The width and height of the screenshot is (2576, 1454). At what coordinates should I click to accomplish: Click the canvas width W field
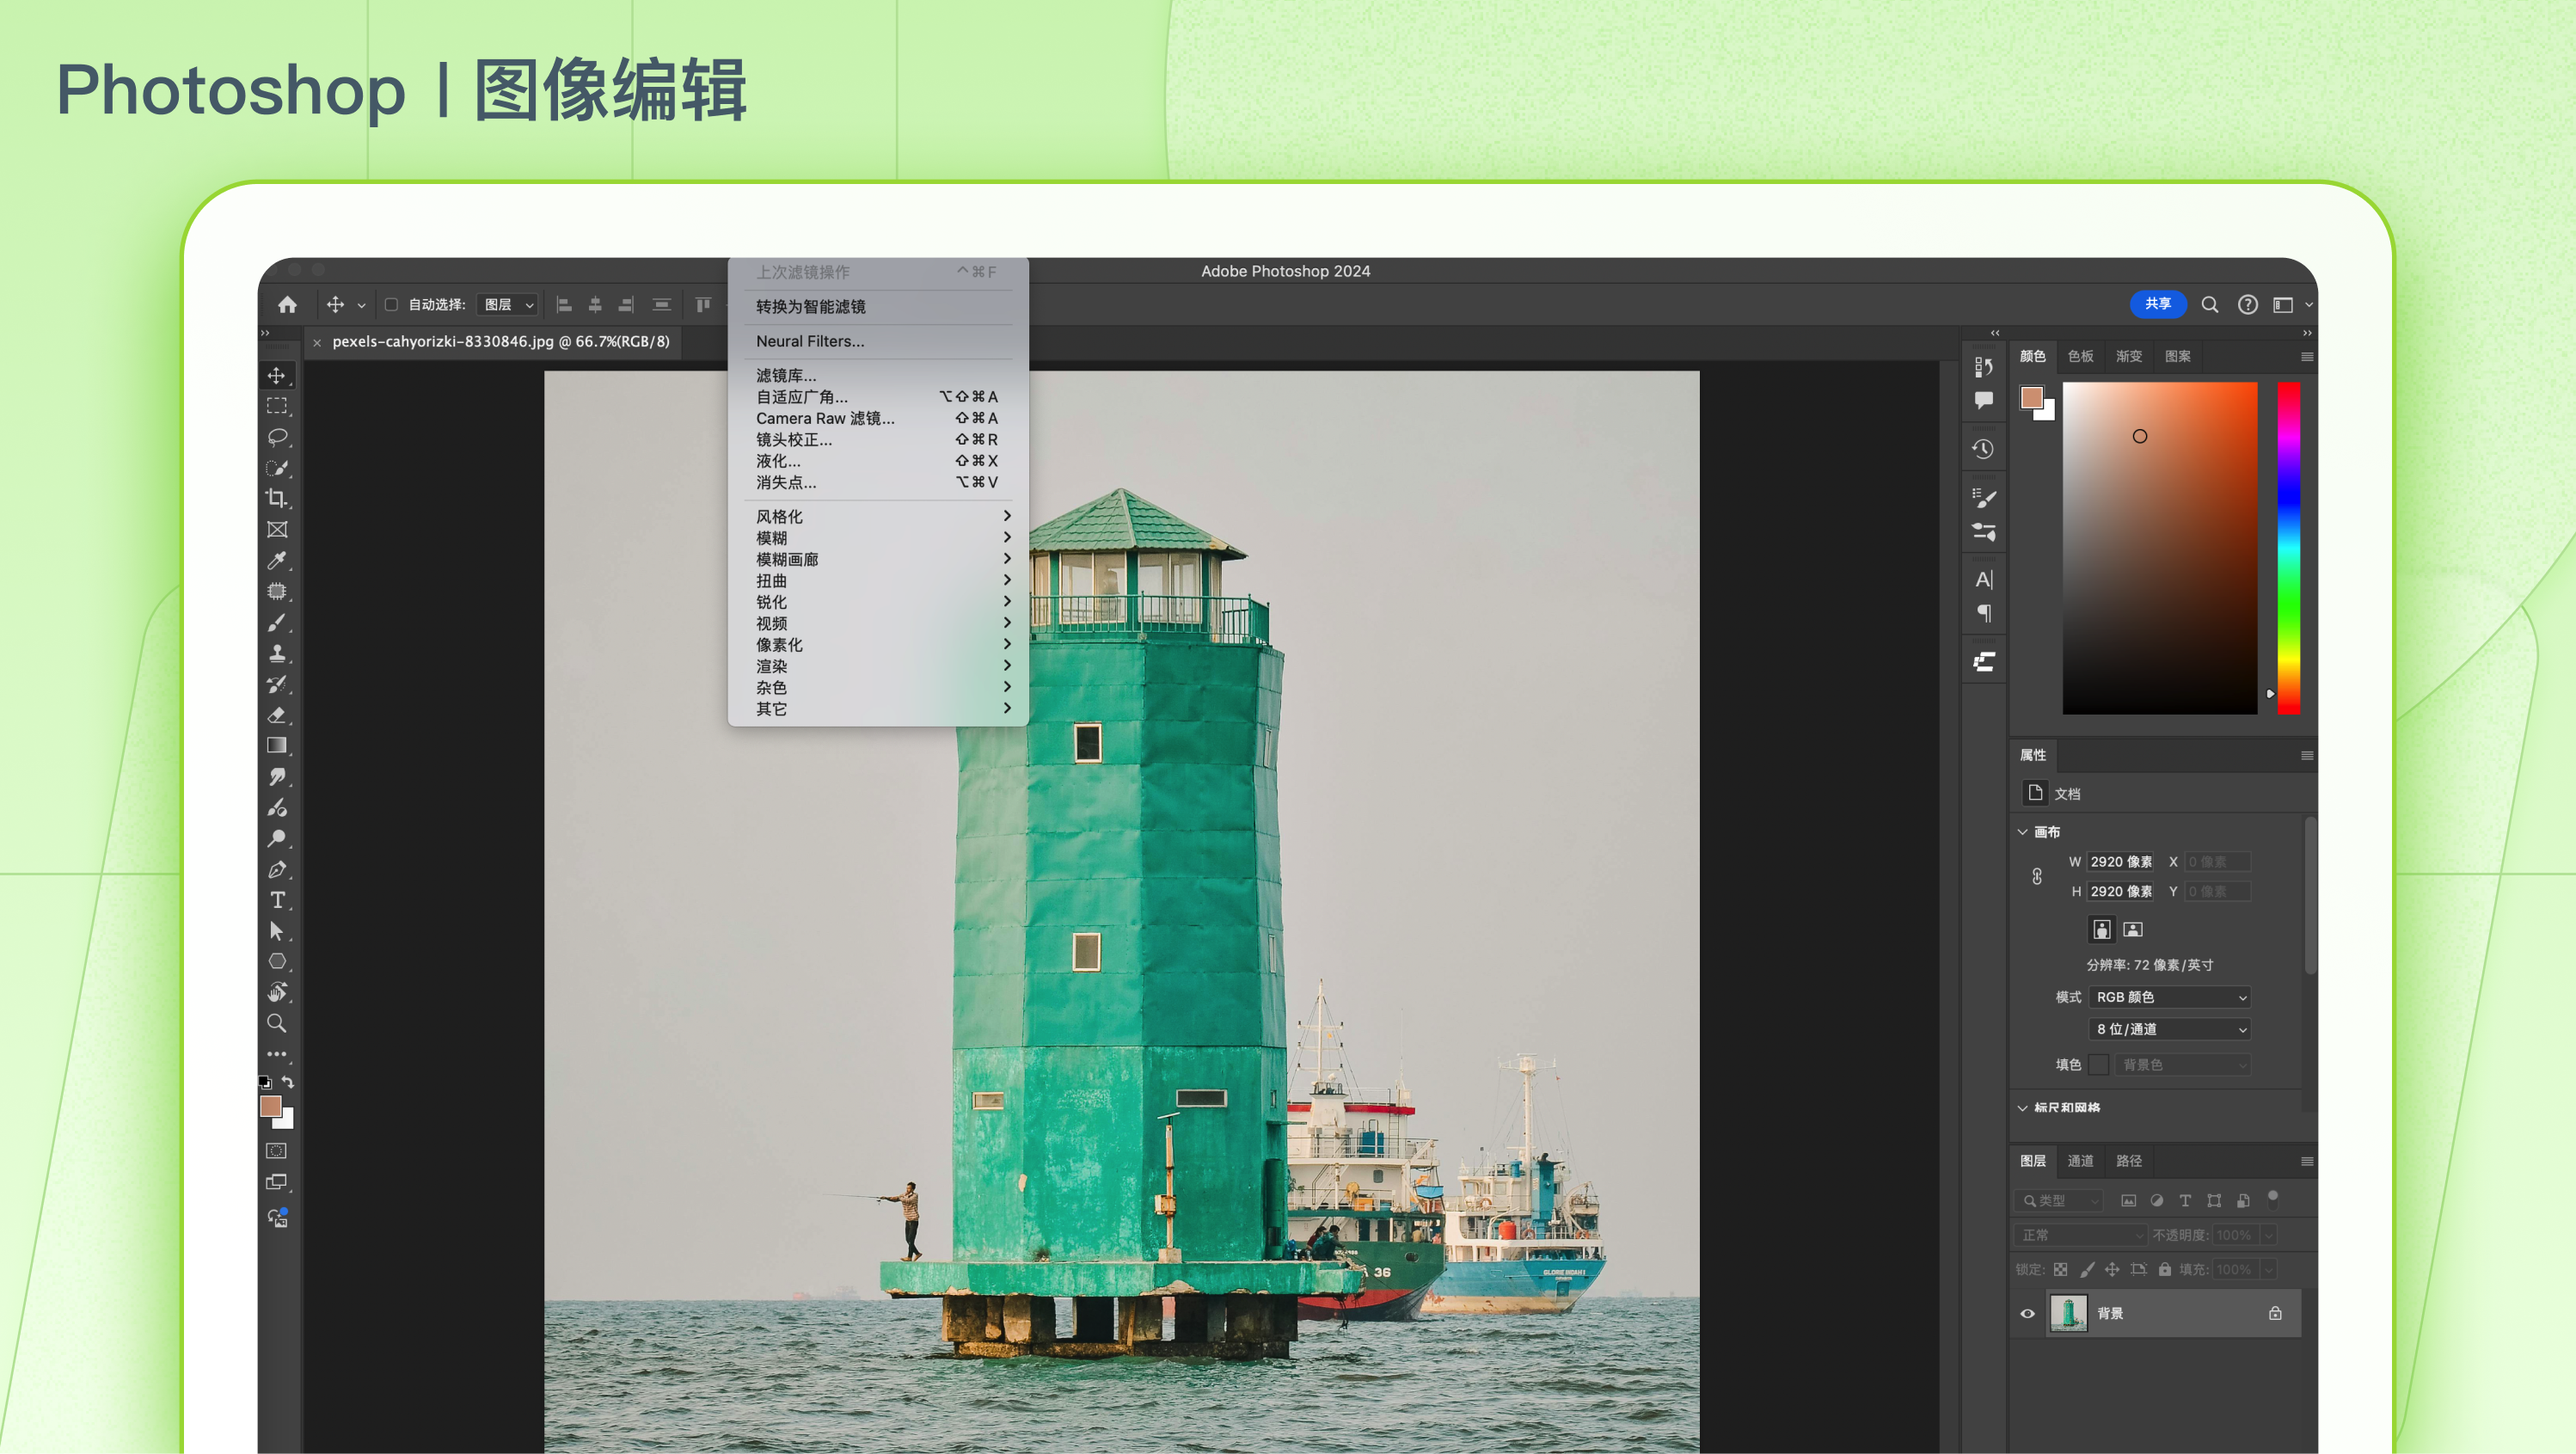pos(2121,862)
